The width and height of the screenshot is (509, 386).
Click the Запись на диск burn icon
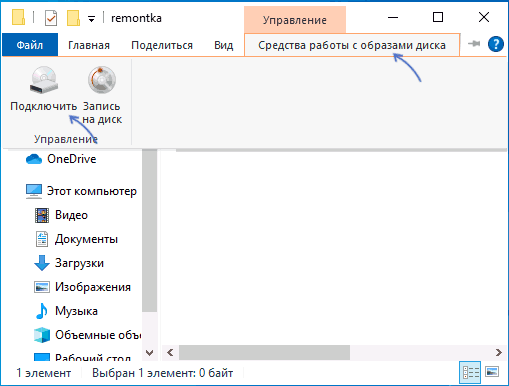(102, 80)
